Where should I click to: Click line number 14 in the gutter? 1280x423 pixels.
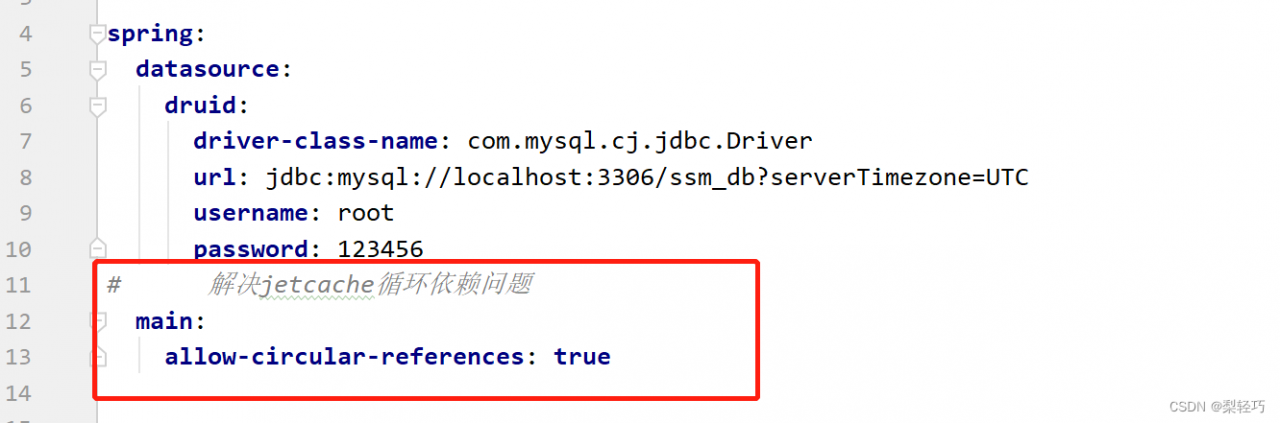click(x=18, y=392)
